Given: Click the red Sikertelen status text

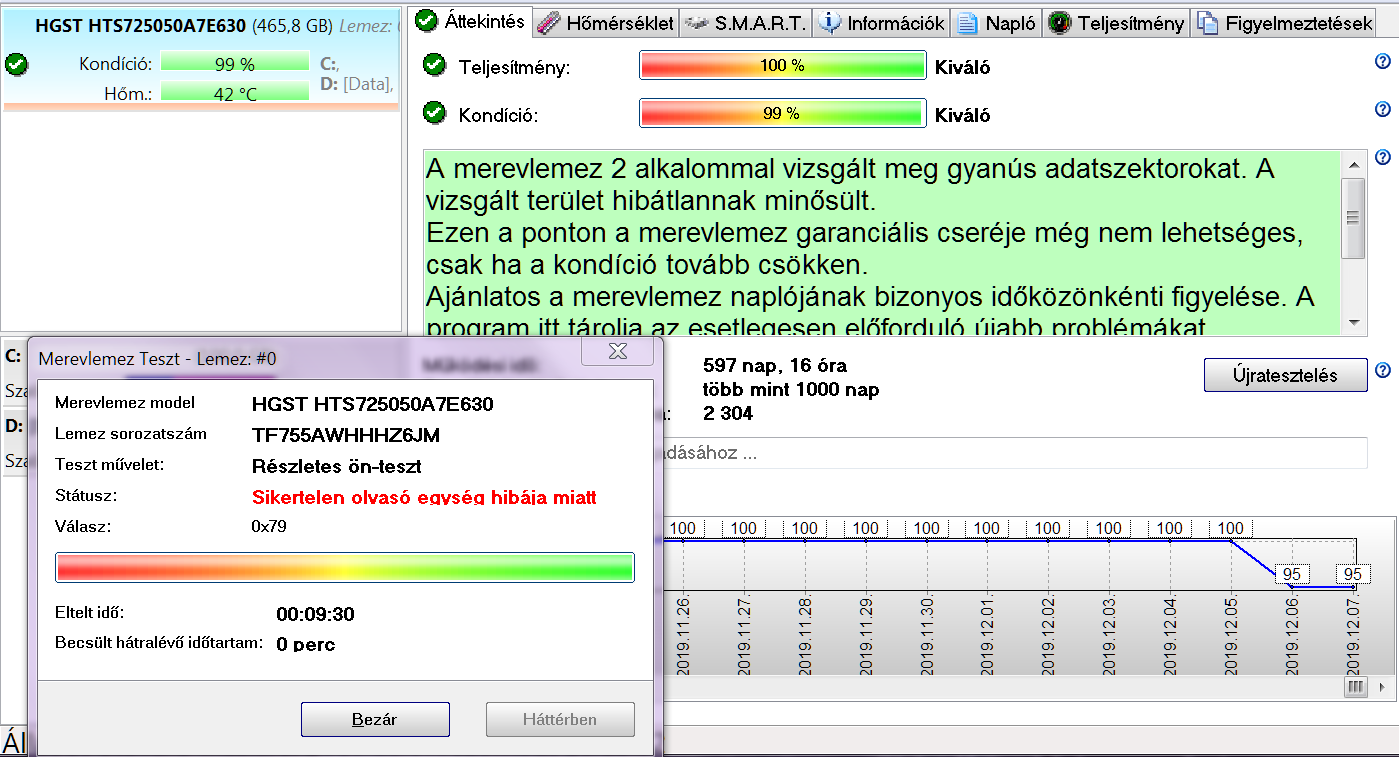Looking at the screenshot, I should [x=424, y=497].
